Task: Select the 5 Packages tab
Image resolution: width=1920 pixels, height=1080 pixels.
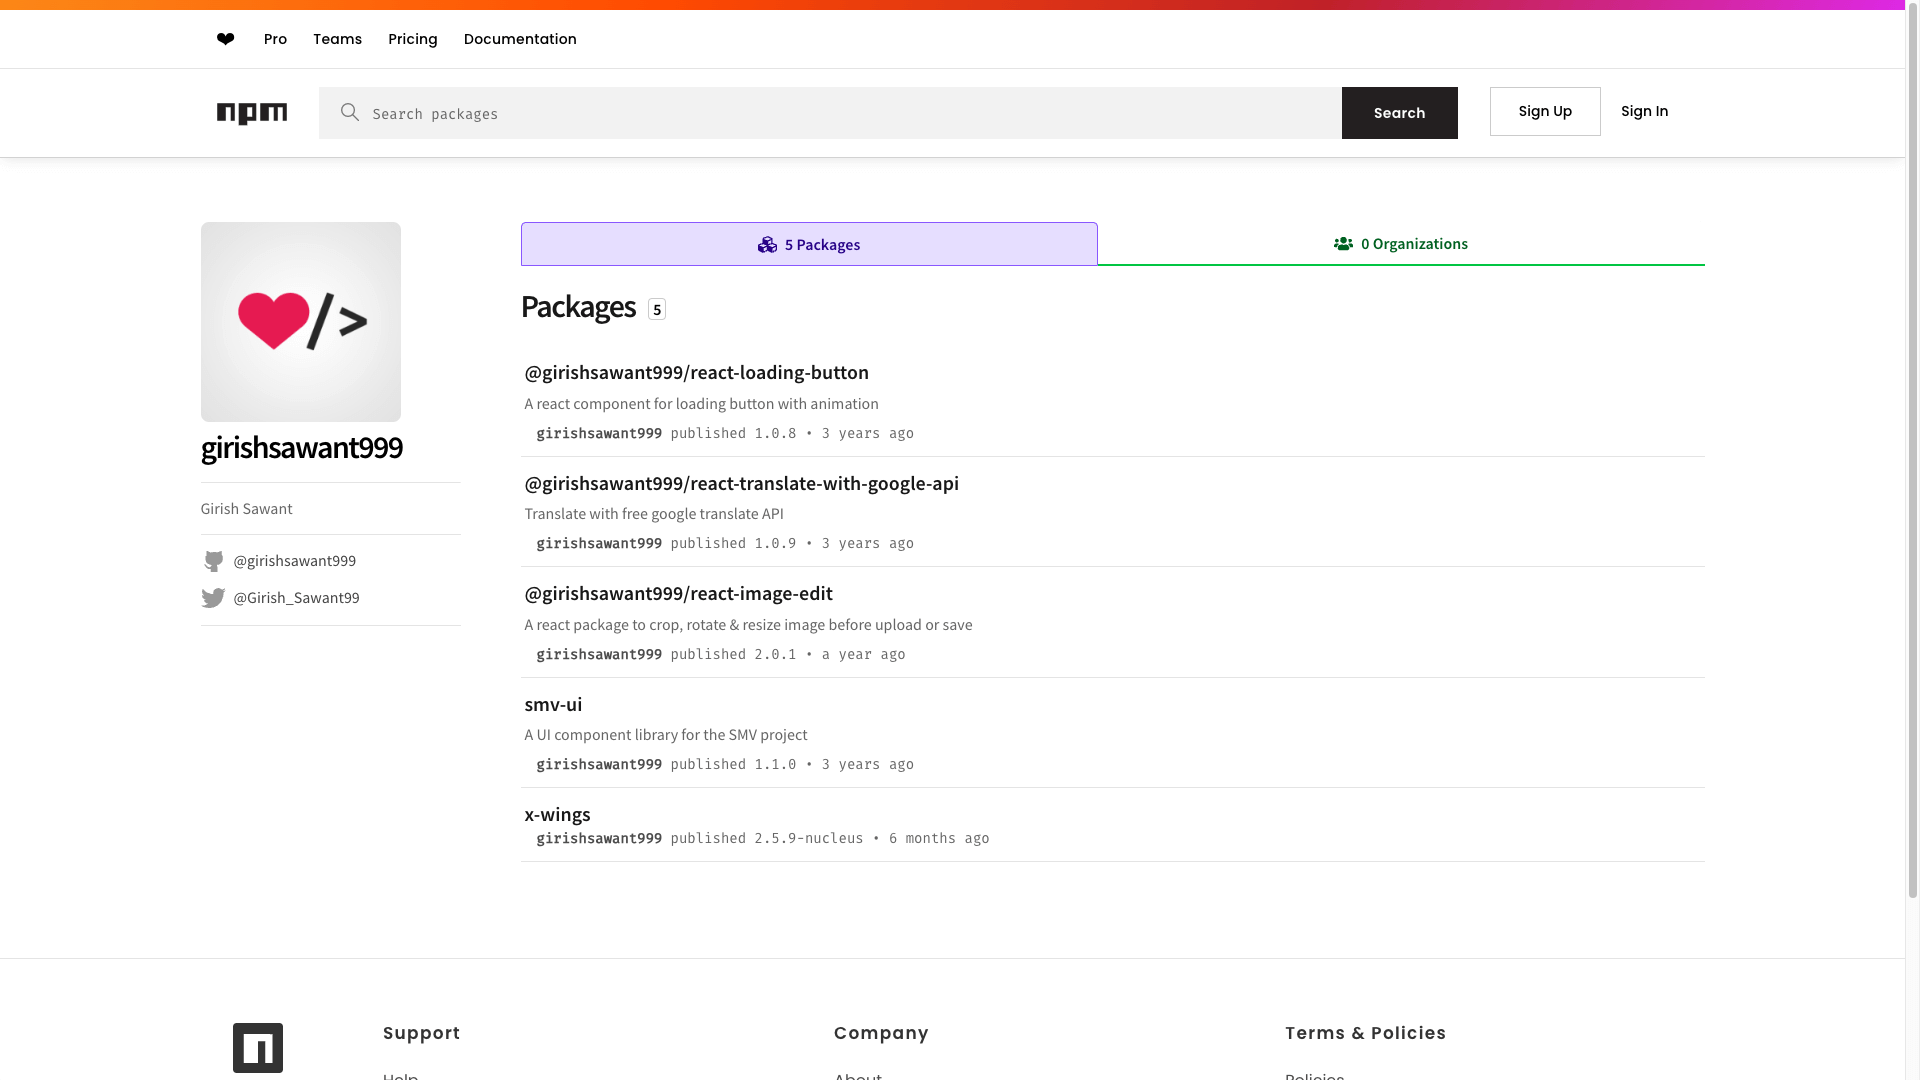Action: pos(809,245)
